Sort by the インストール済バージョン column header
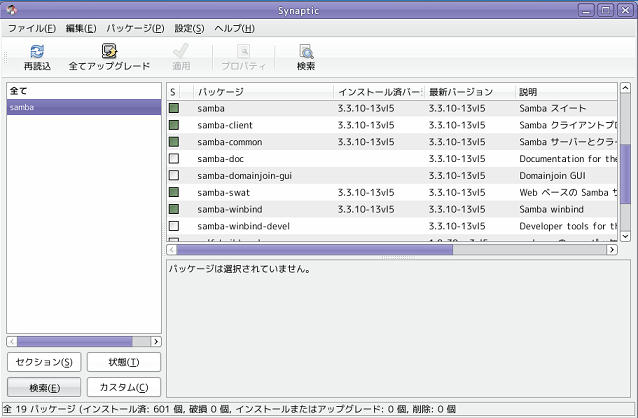 pos(379,92)
